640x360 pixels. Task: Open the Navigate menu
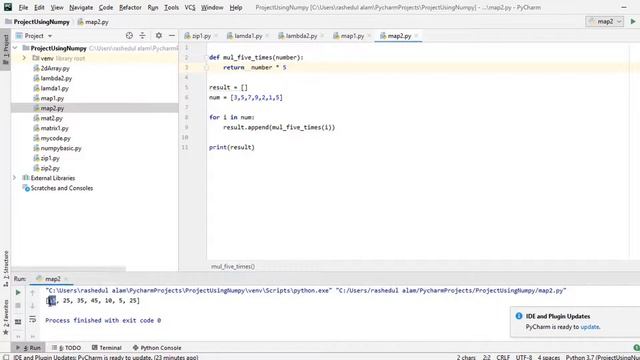click(x=81, y=7)
